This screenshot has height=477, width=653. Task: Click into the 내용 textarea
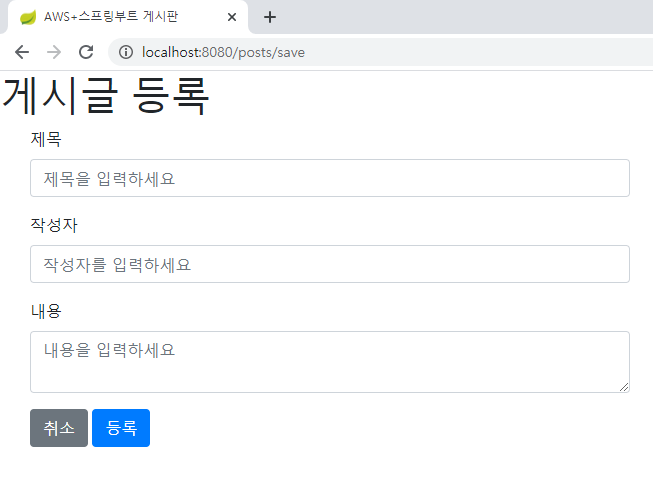pos(330,362)
